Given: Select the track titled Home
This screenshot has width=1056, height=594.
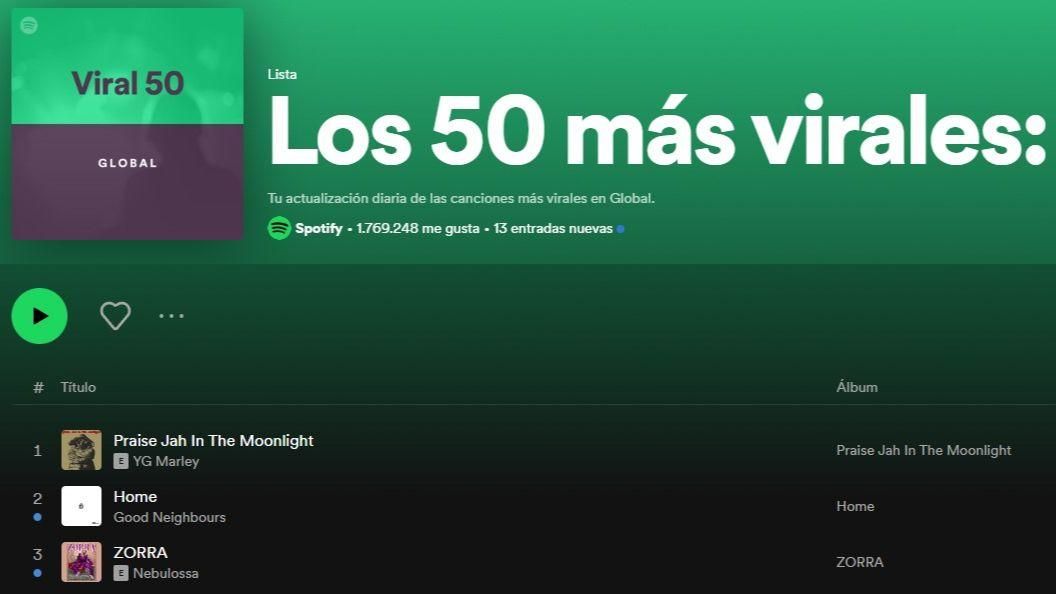Looking at the screenshot, I should pyautogui.click(x=135, y=496).
